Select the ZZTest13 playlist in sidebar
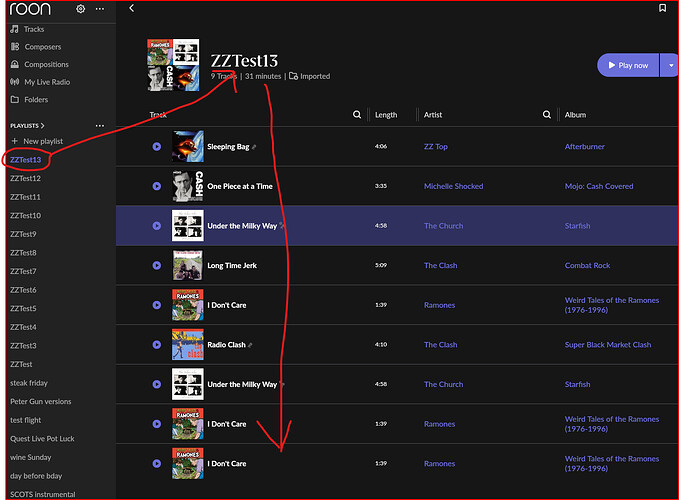This screenshot has height=500, width=679. pos(26,160)
